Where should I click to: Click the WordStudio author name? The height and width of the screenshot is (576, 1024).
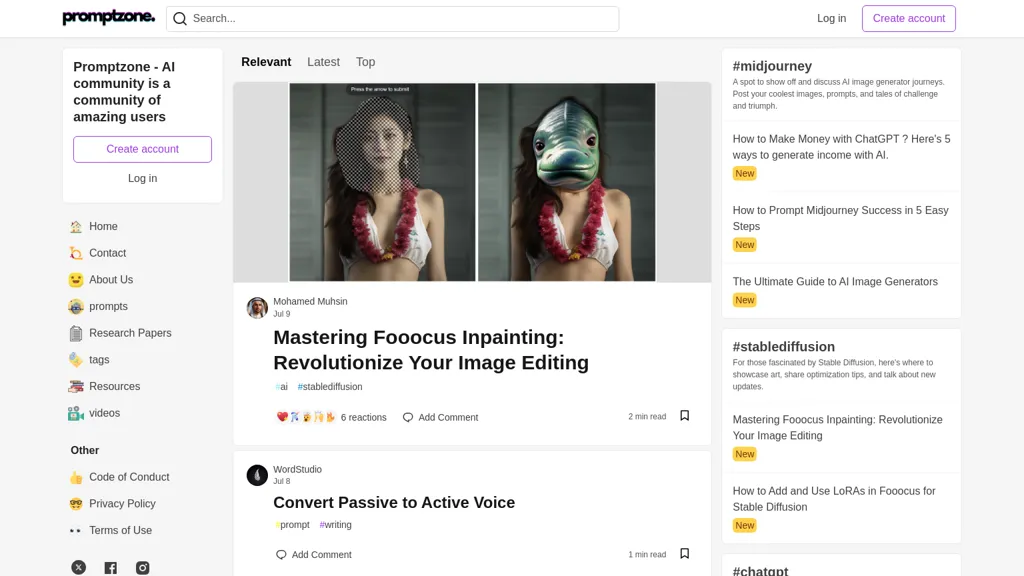[x=297, y=470]
